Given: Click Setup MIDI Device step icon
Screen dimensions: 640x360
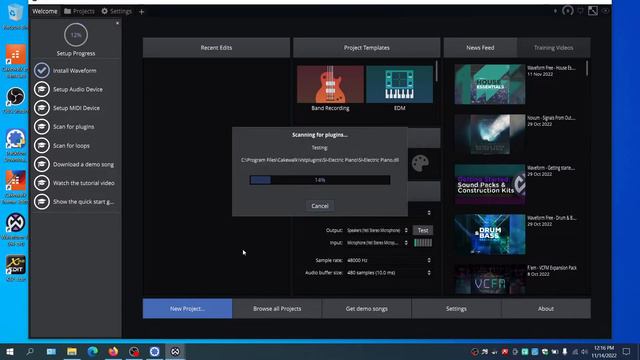Looking at the screenshot, I should coord(42,108).
